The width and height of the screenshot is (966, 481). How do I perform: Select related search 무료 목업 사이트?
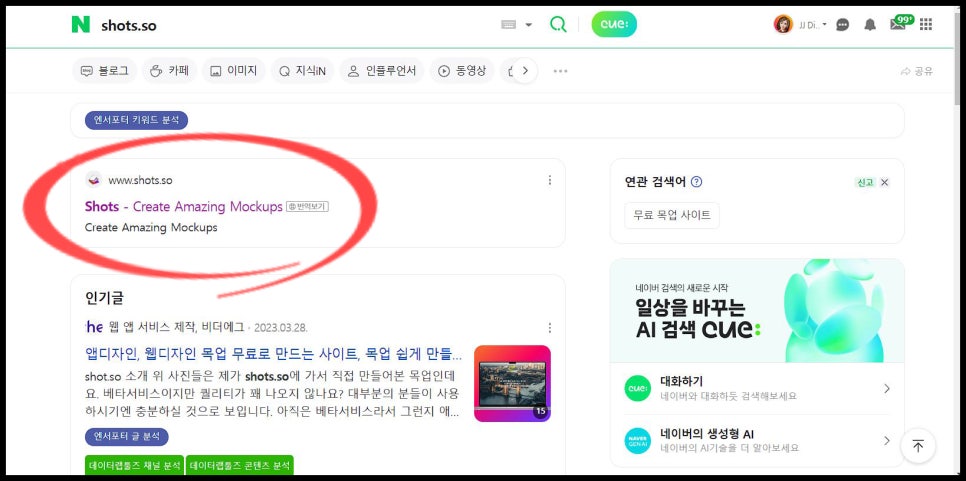pyautogui.click(x=672, y=215)
